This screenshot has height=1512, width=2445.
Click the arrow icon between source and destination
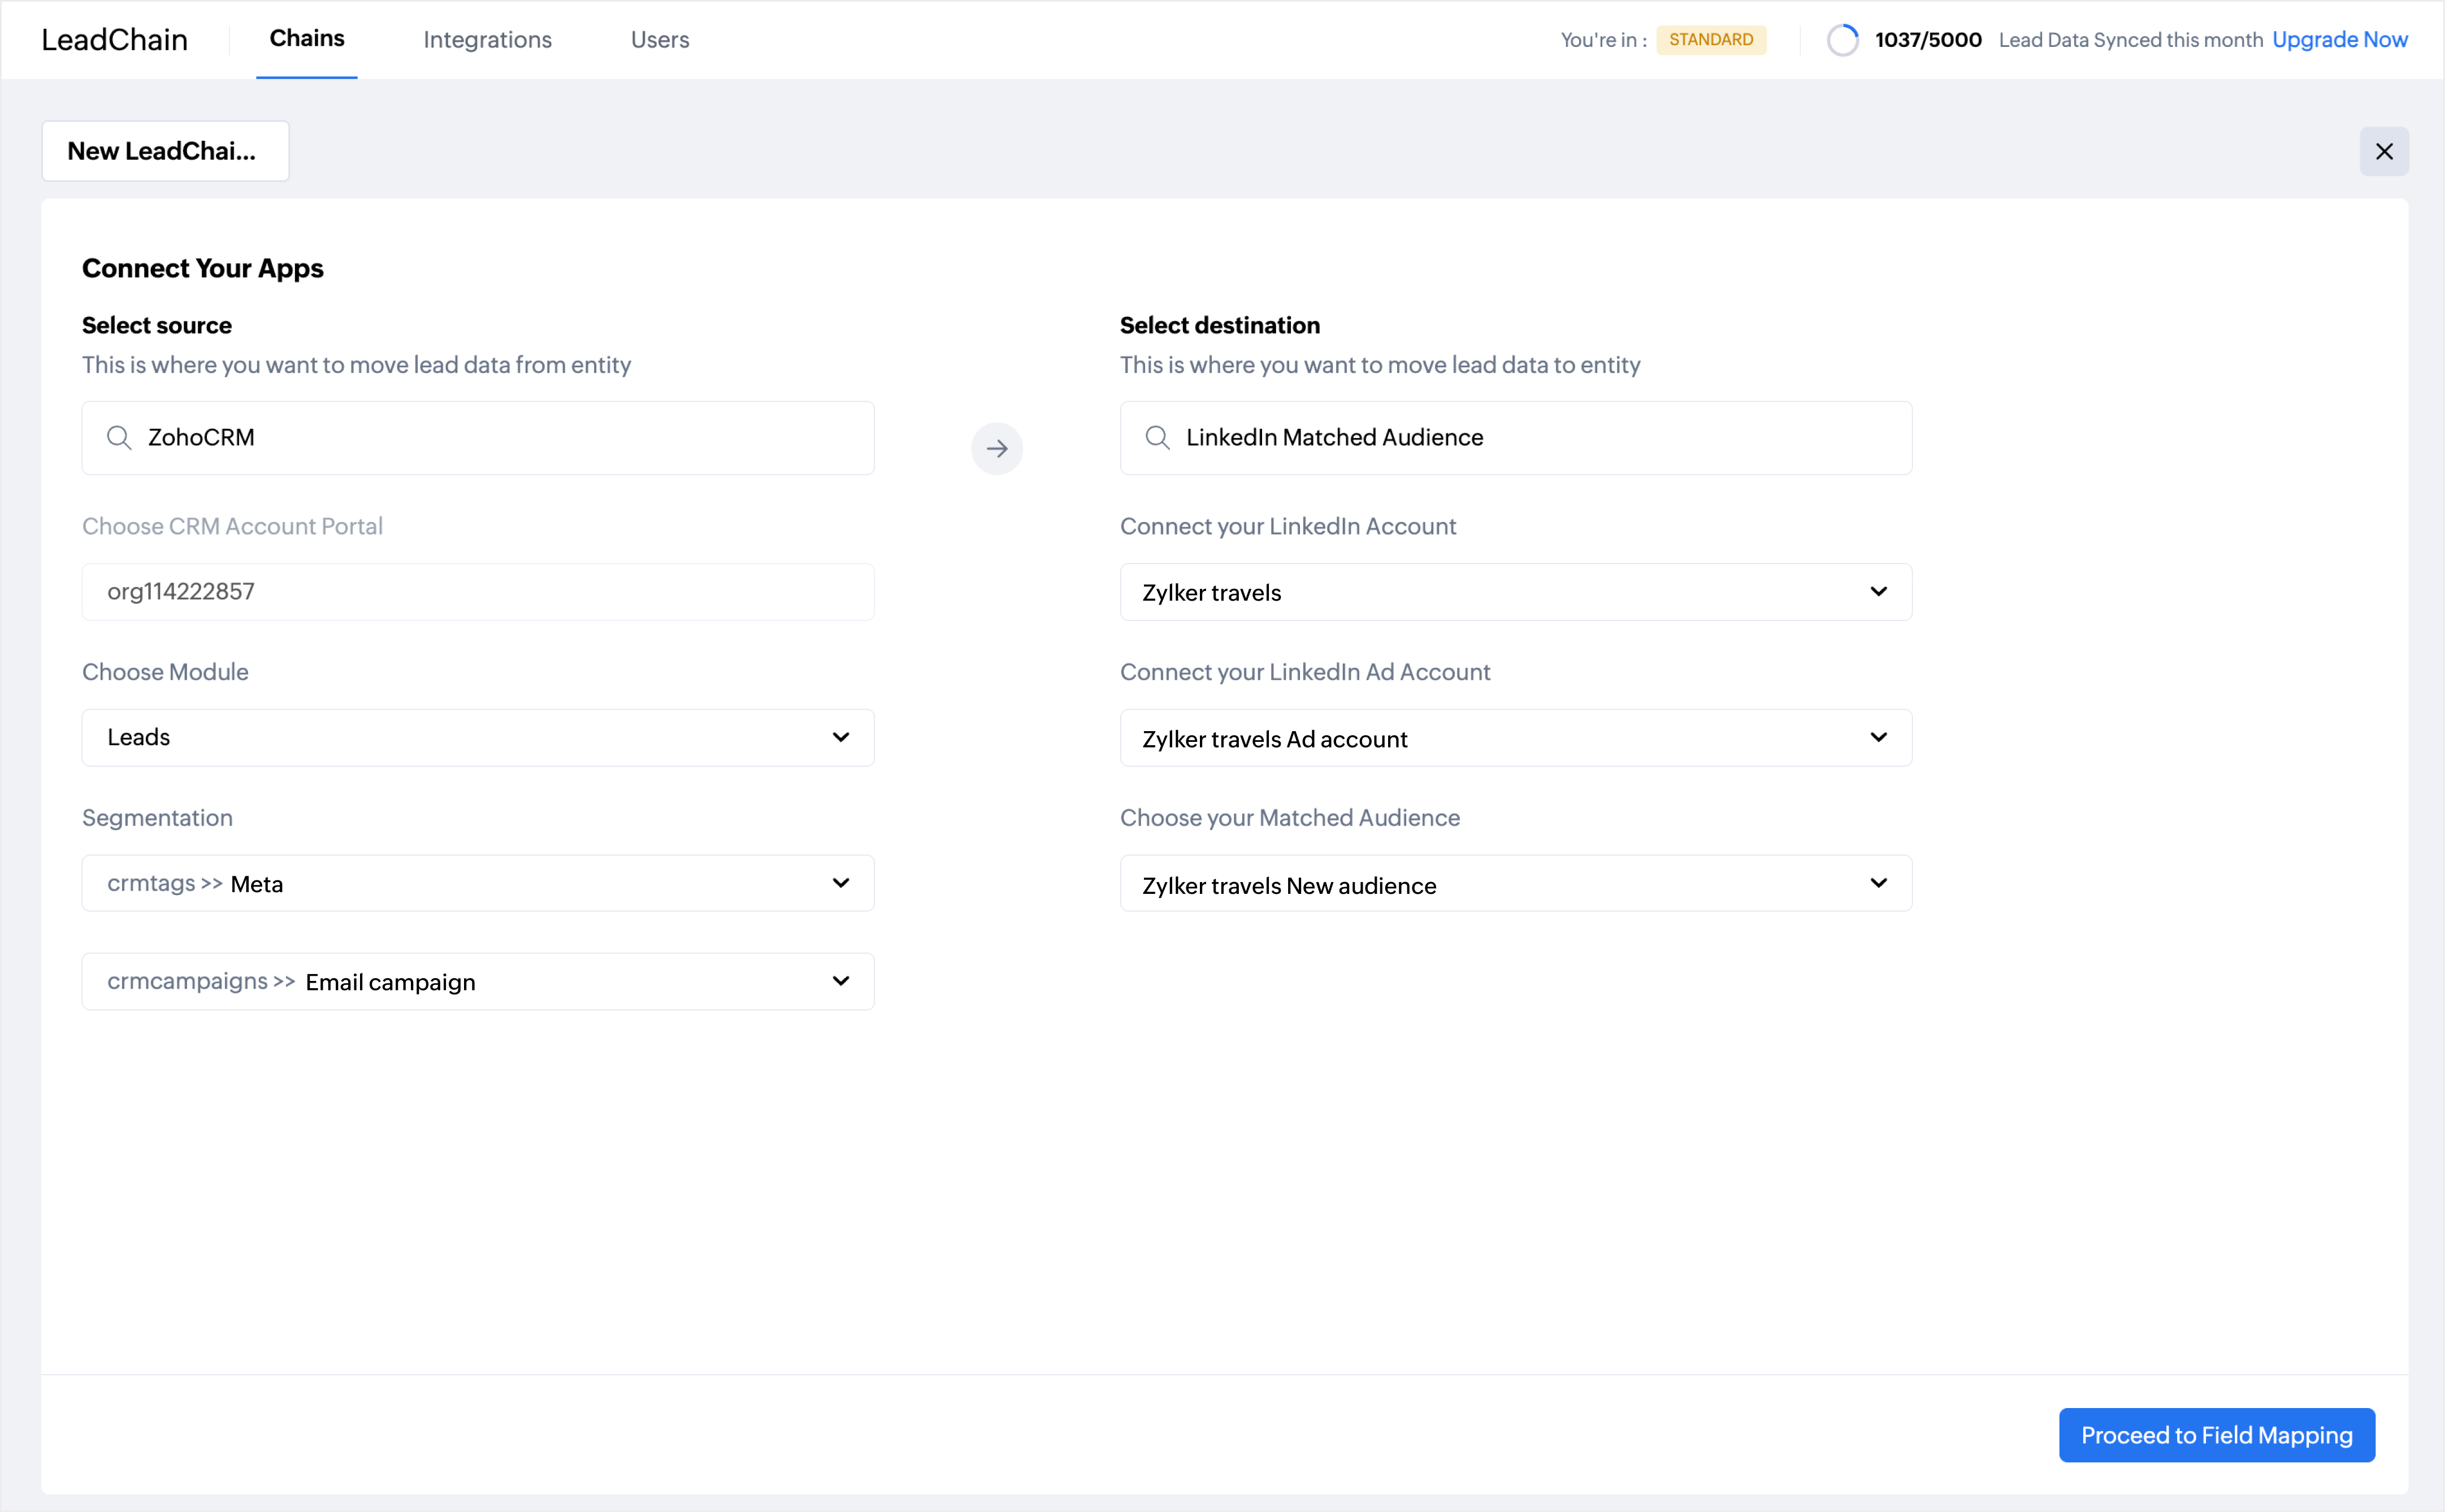pos(996,448)
